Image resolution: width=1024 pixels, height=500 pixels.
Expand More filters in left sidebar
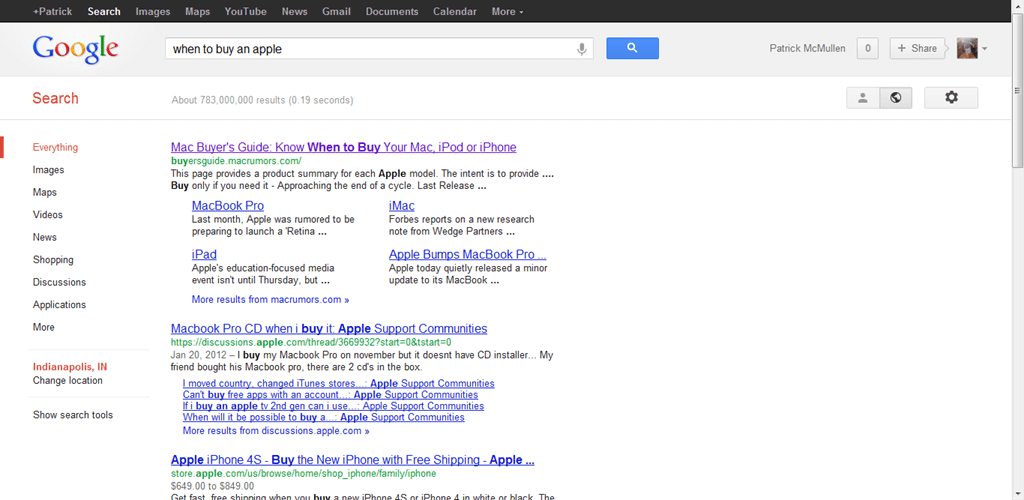pyautogui.click(x=44, y=327)
